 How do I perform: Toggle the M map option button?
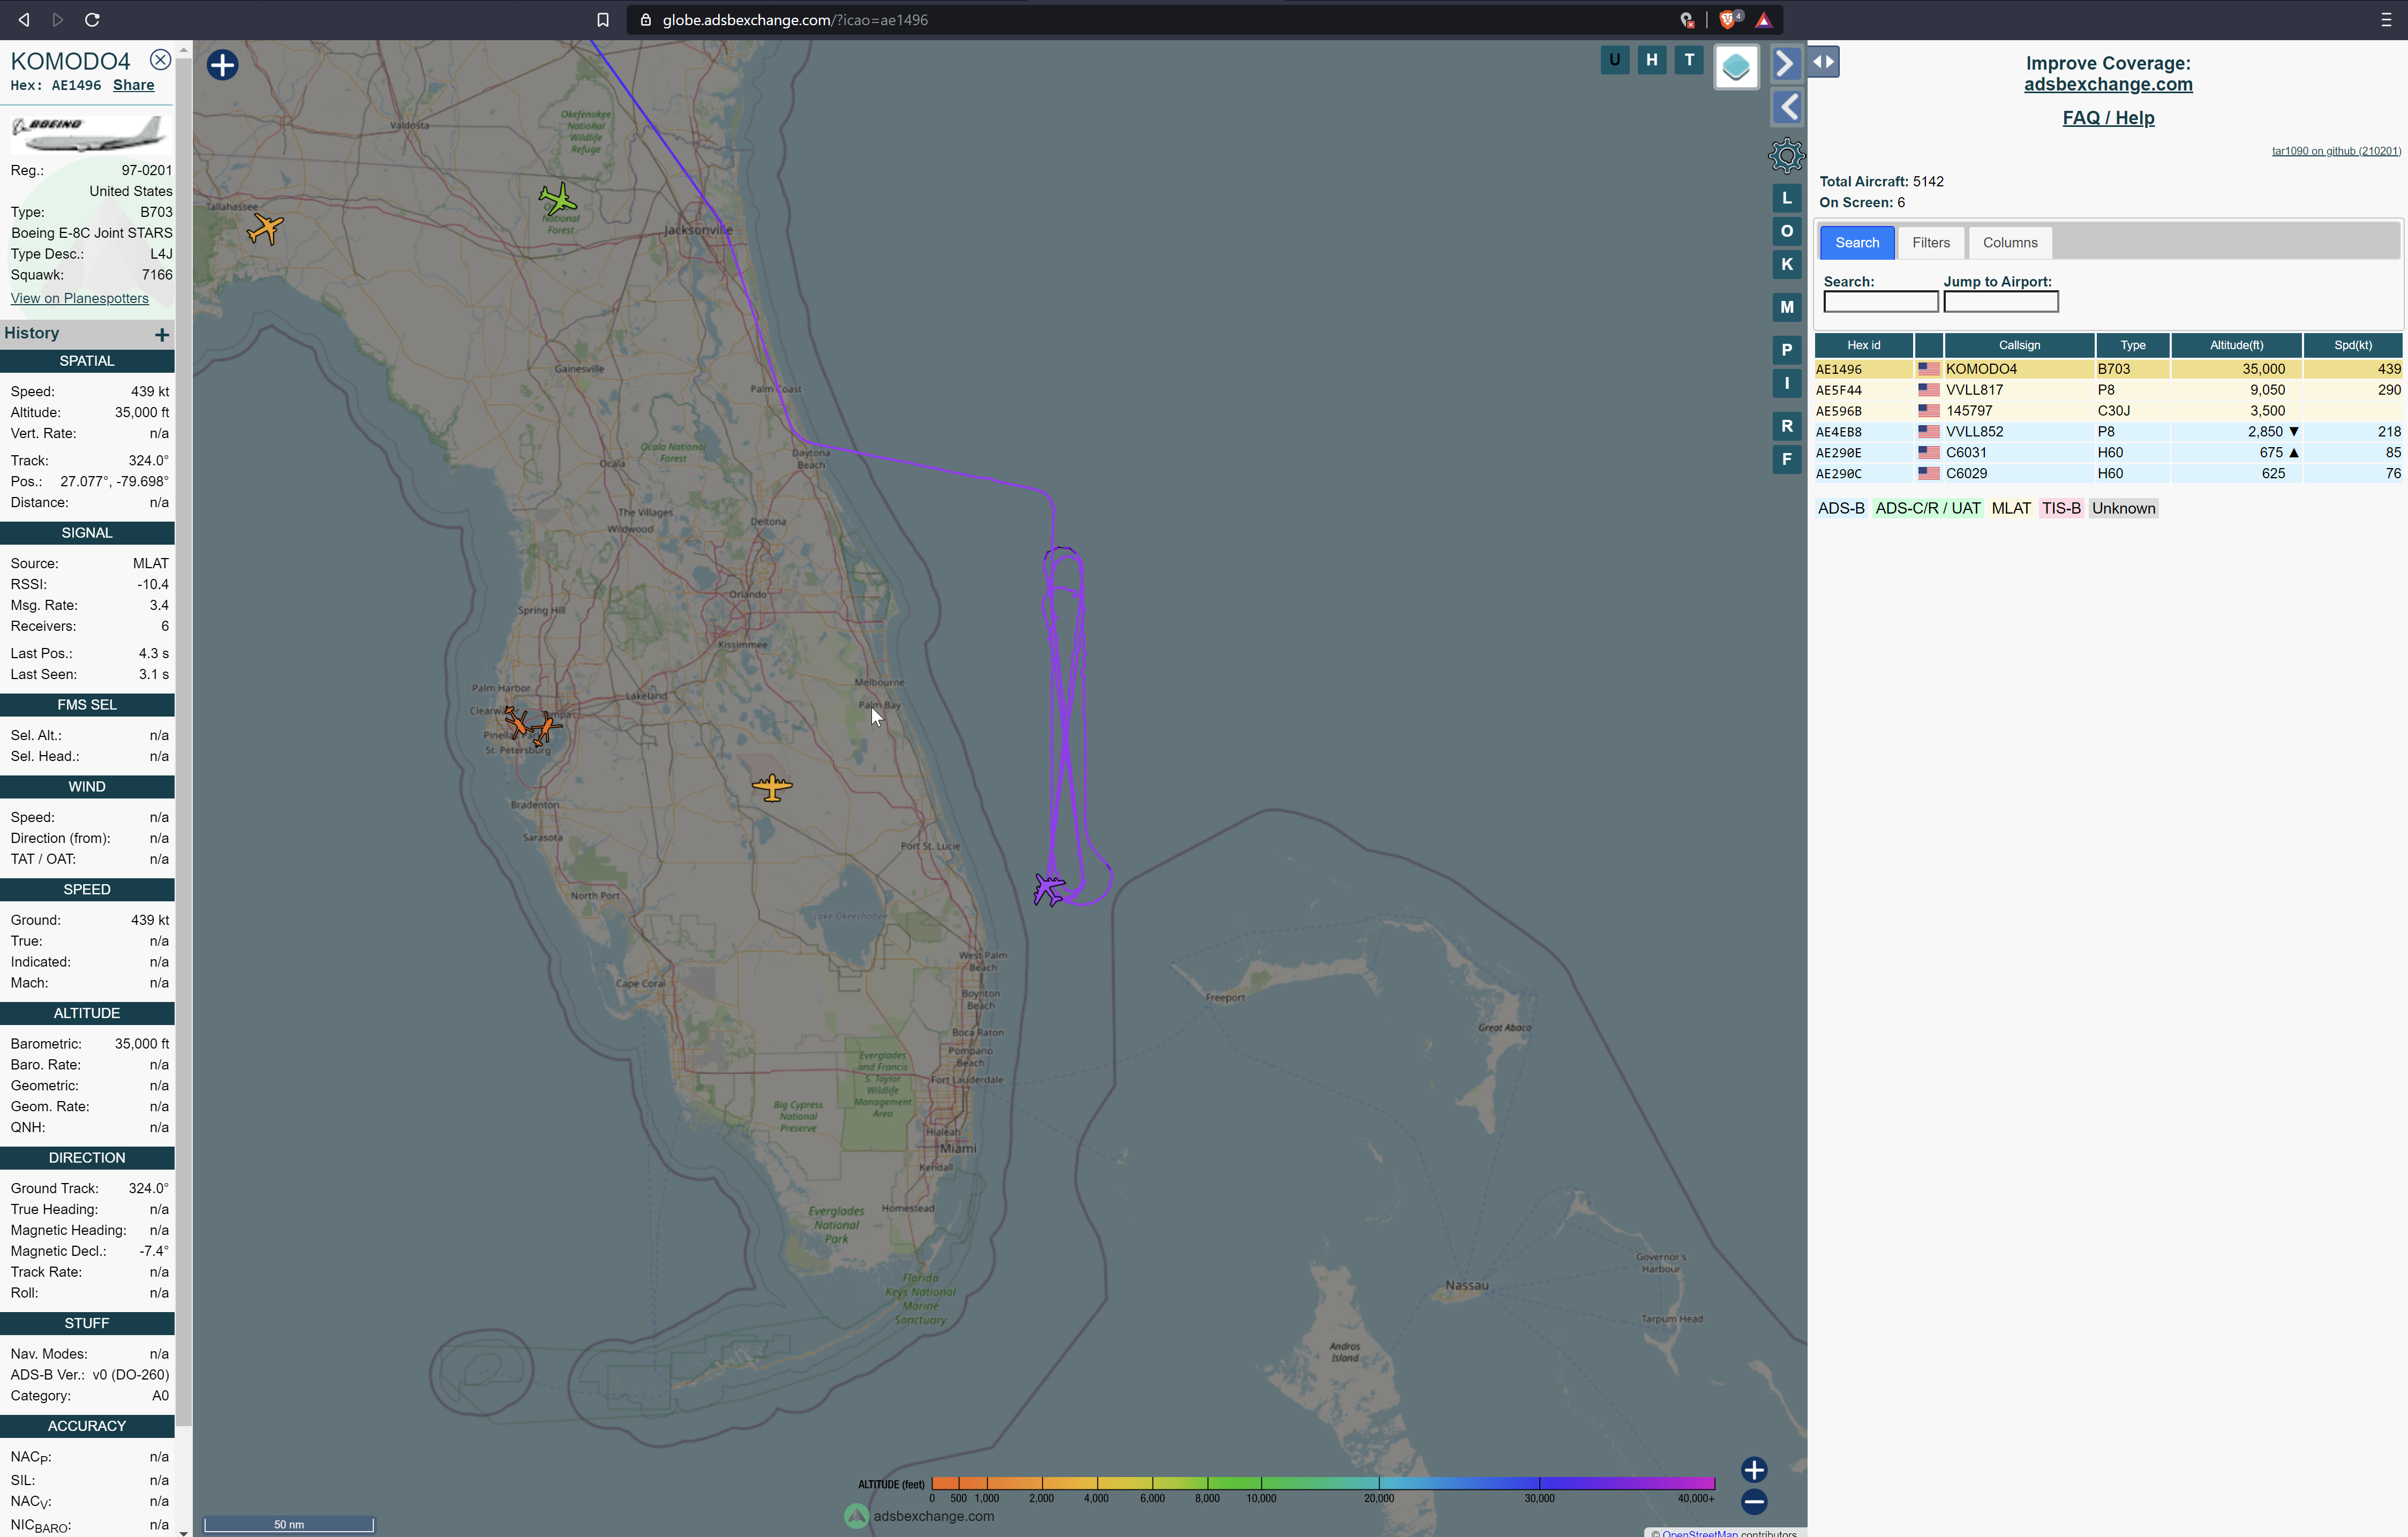click(x=1786, y=307)
